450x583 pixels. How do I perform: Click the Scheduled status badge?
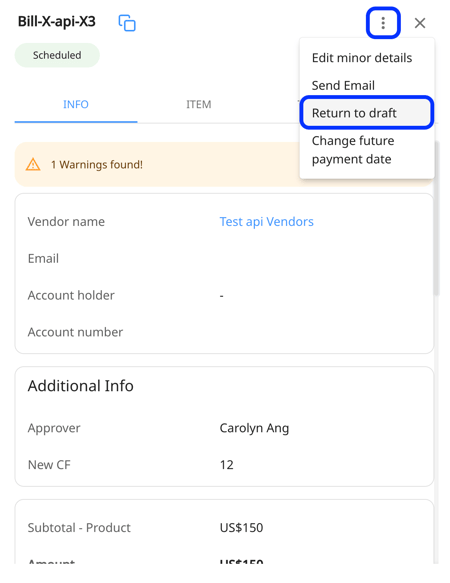click(57, 55)
